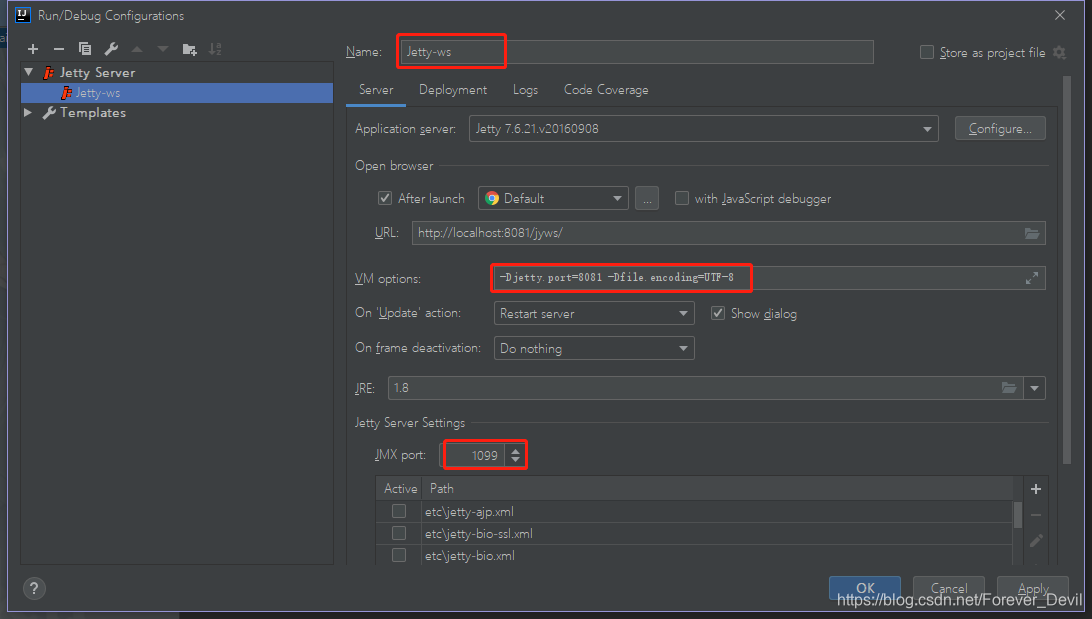Viewport: 1092px width, 619px height.
Task: Switch to the Logs tab
Action: (x=525, y=90)
